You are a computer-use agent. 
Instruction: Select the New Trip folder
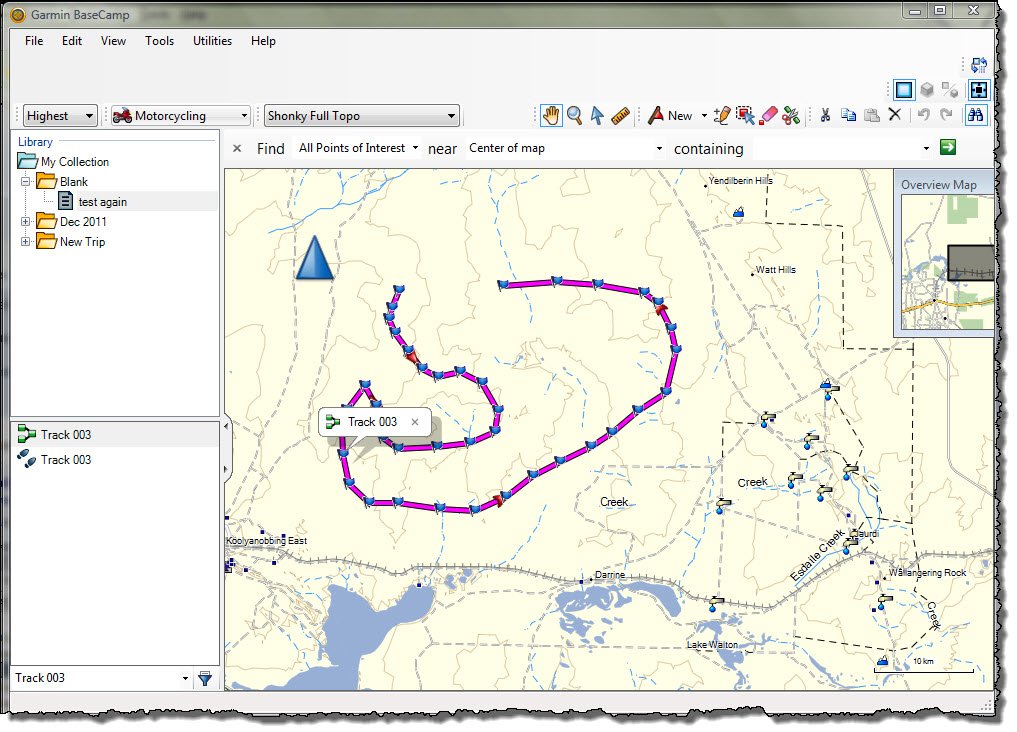pyautogui.click(x=71, y=242)
